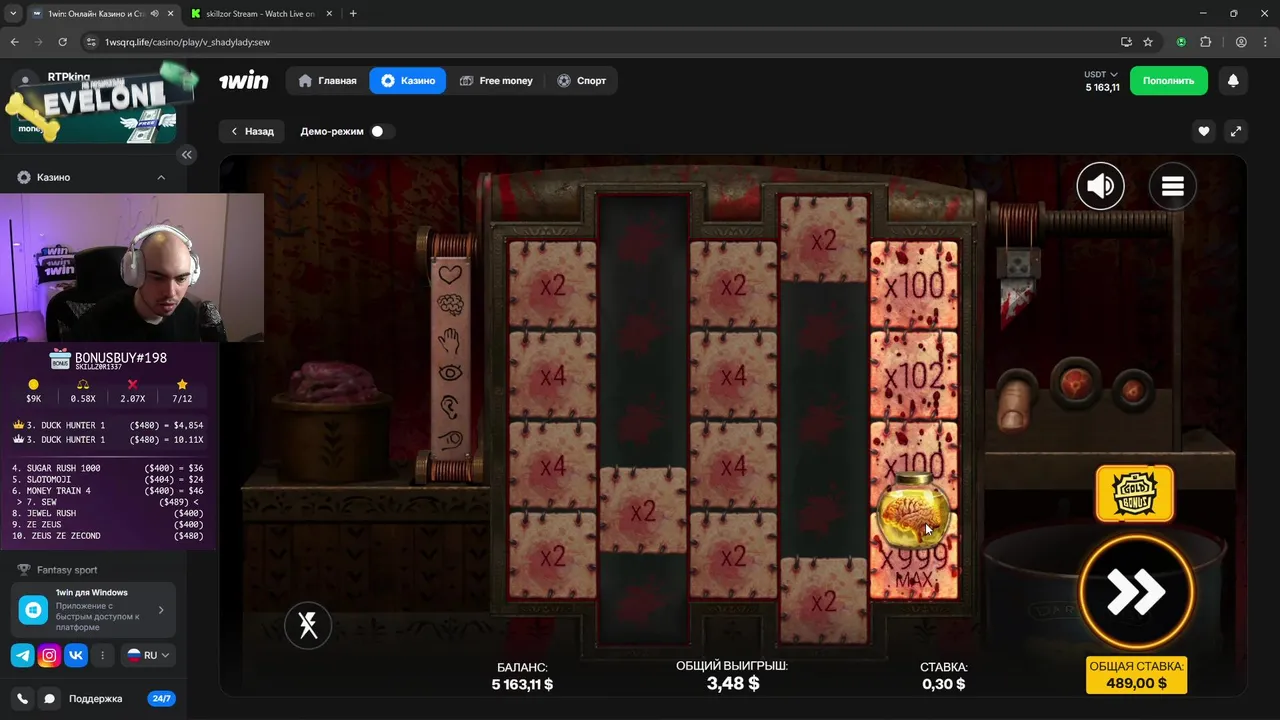Screen dimensions: 1280x720
Task: Click the 1win logo
Action: tap(244, 80)
